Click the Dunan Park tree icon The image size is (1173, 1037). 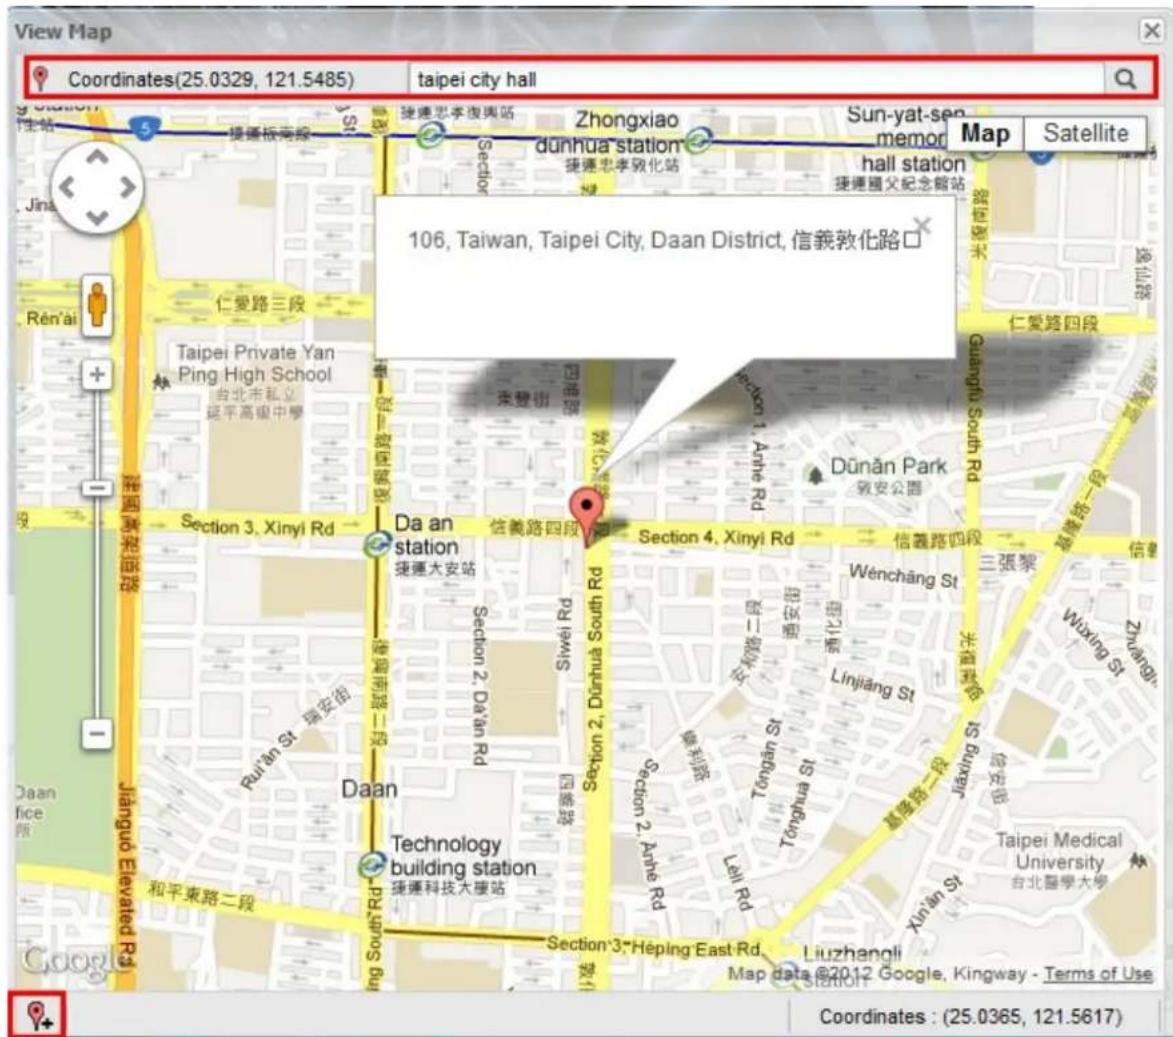(815, 474)
